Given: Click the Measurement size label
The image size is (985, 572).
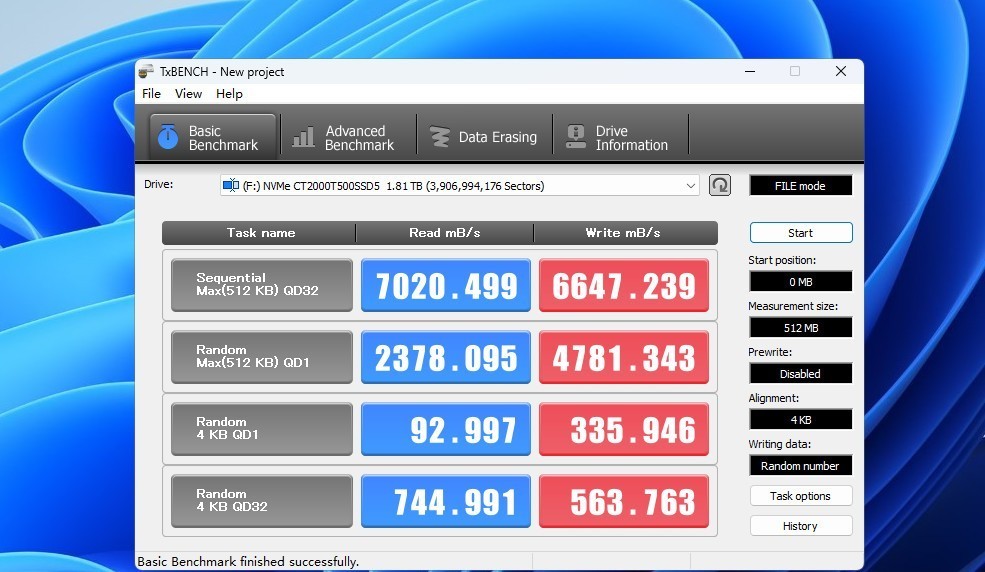Looking at the screenshot, I should click(x=793, y=306).
